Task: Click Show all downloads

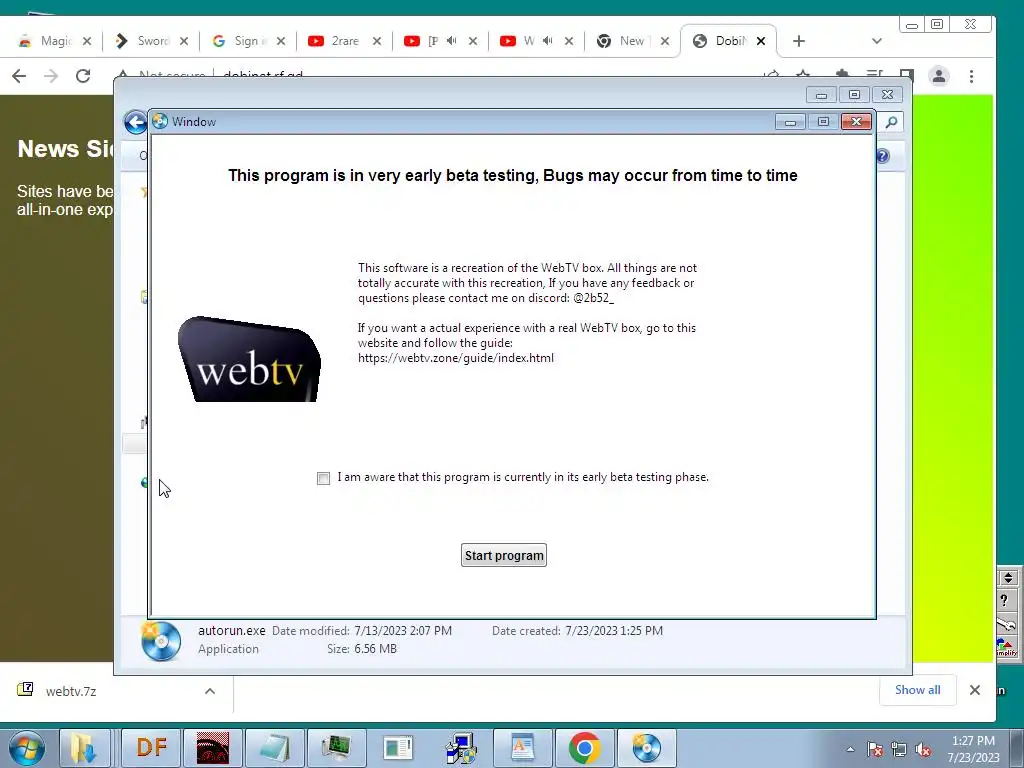Action: [x=918, y=690]
